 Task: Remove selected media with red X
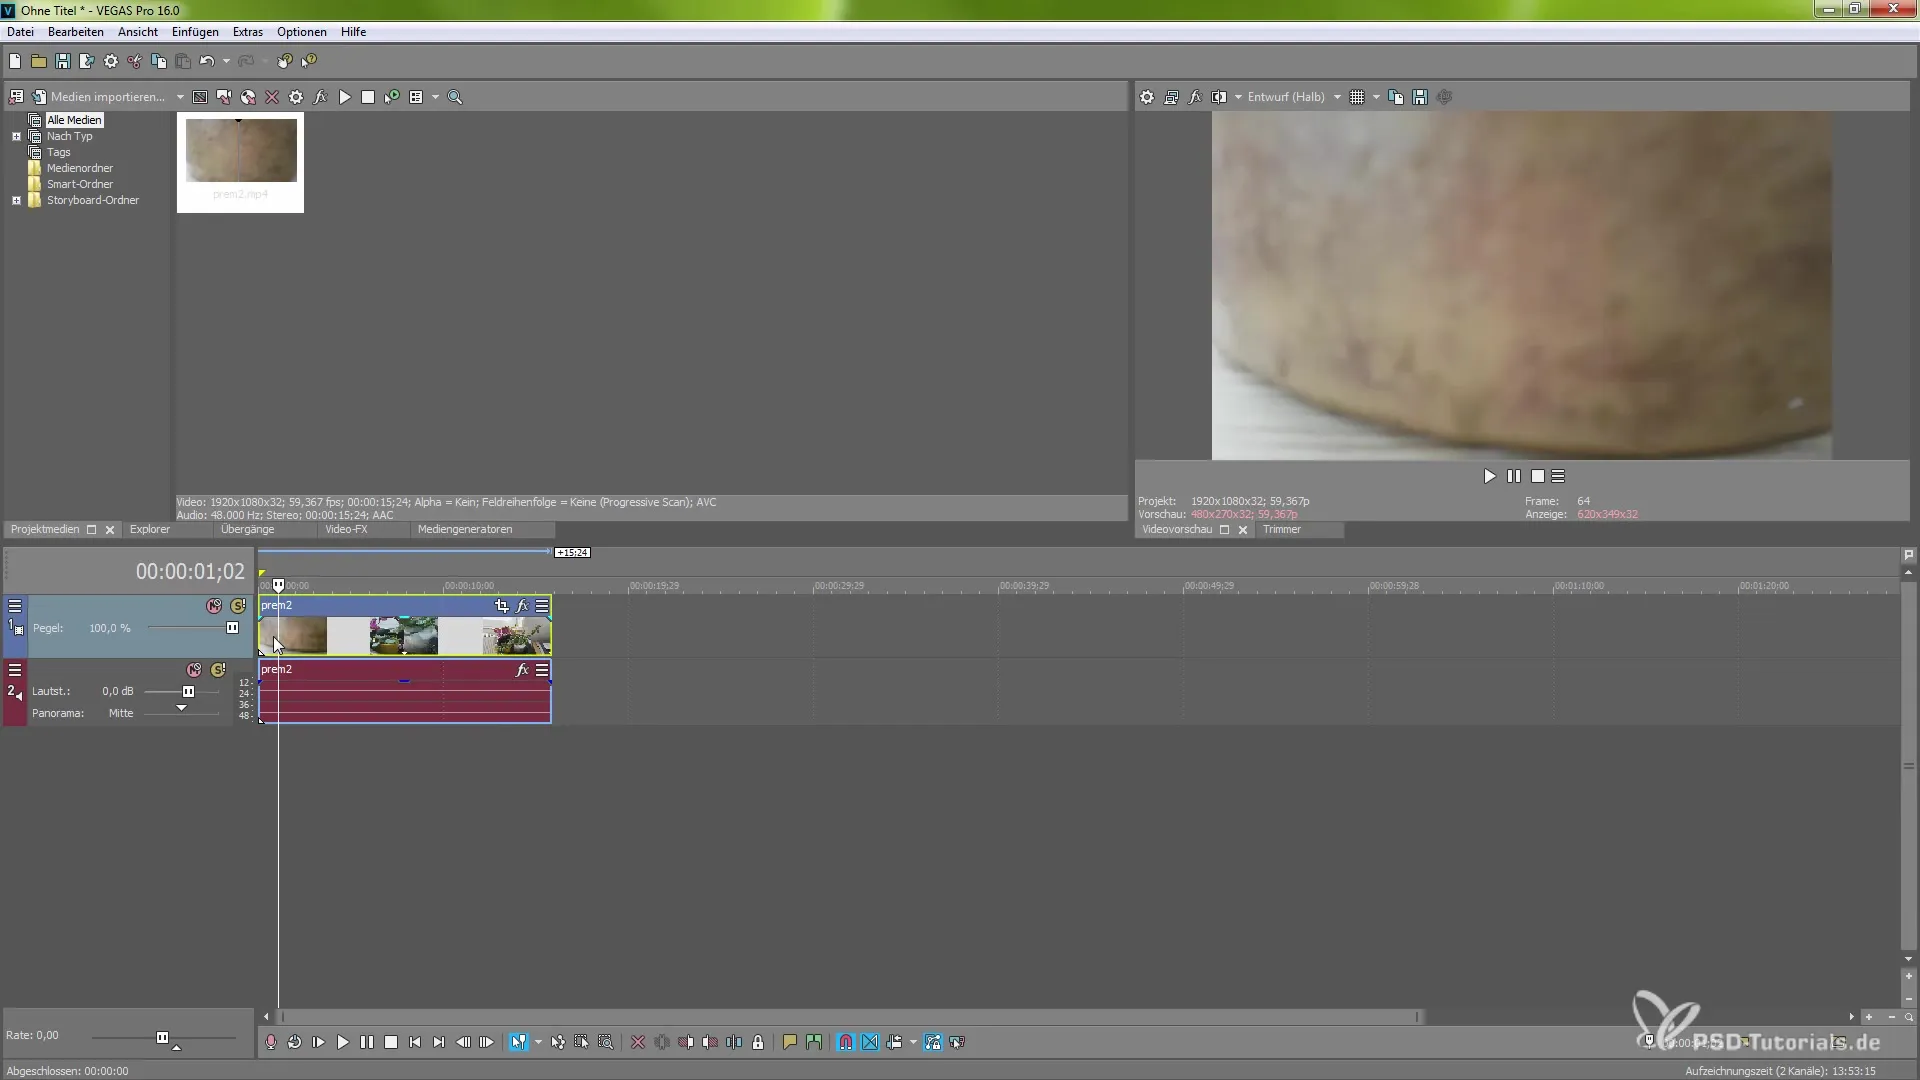pos(272,97)
